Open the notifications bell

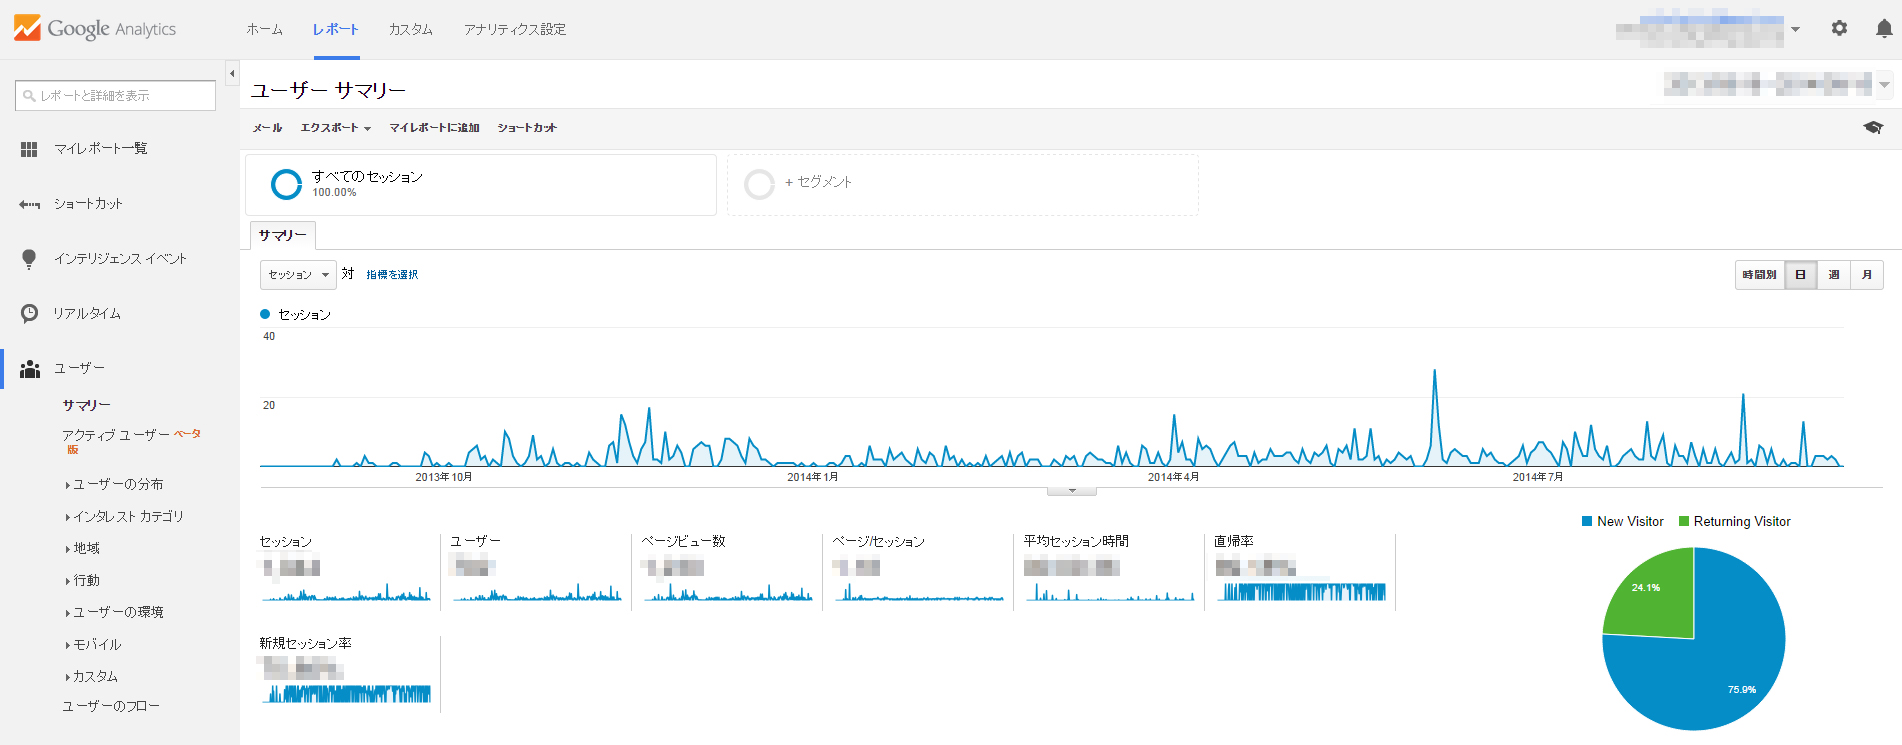[x=1884, y=29]
